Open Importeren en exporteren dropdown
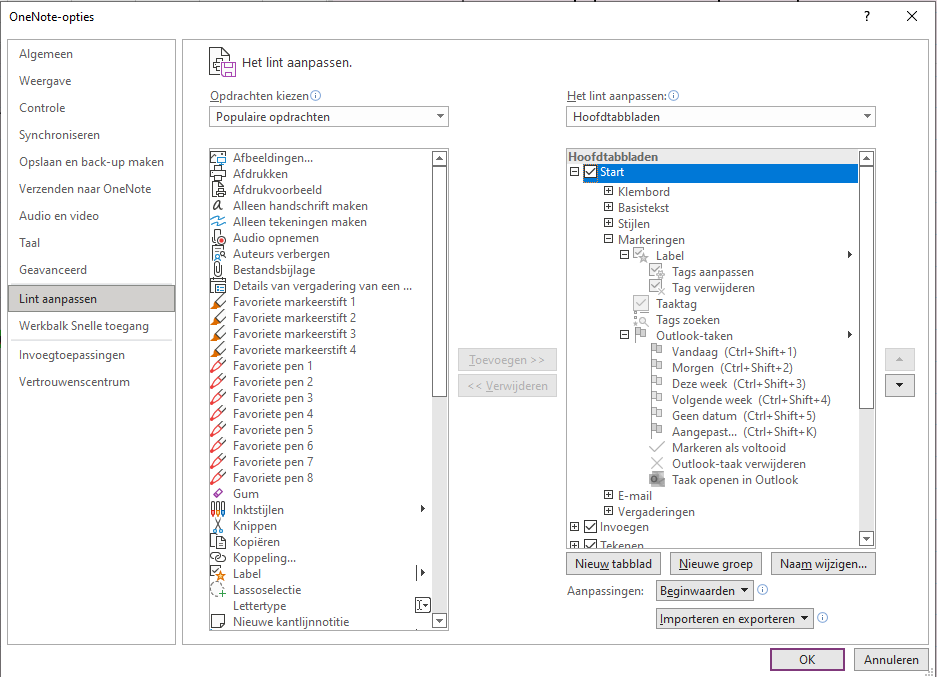This screenshot has width=937, height=677. point(734,618)
